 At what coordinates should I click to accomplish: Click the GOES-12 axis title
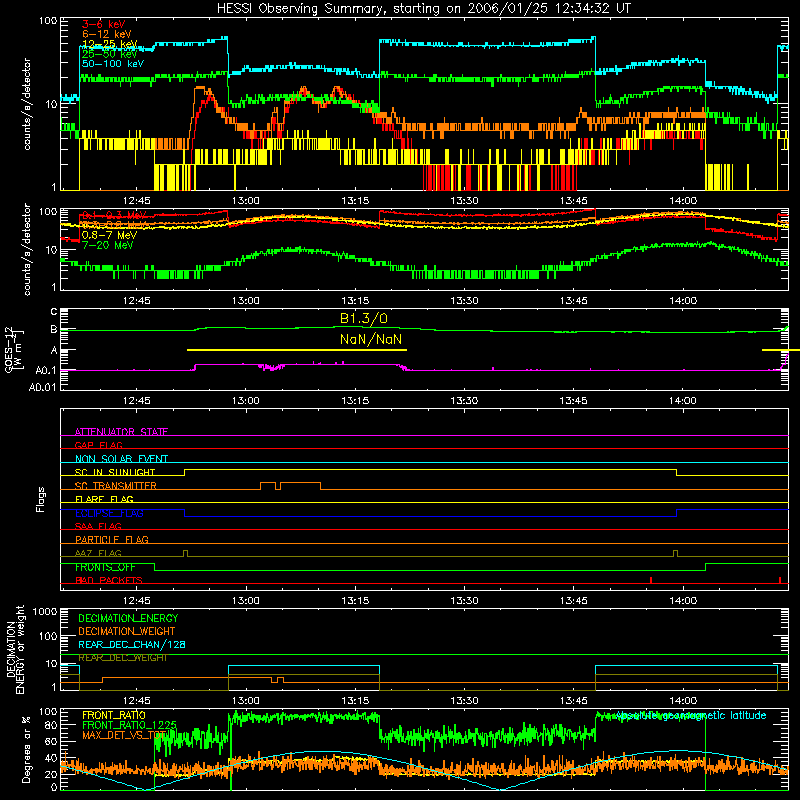13,350
